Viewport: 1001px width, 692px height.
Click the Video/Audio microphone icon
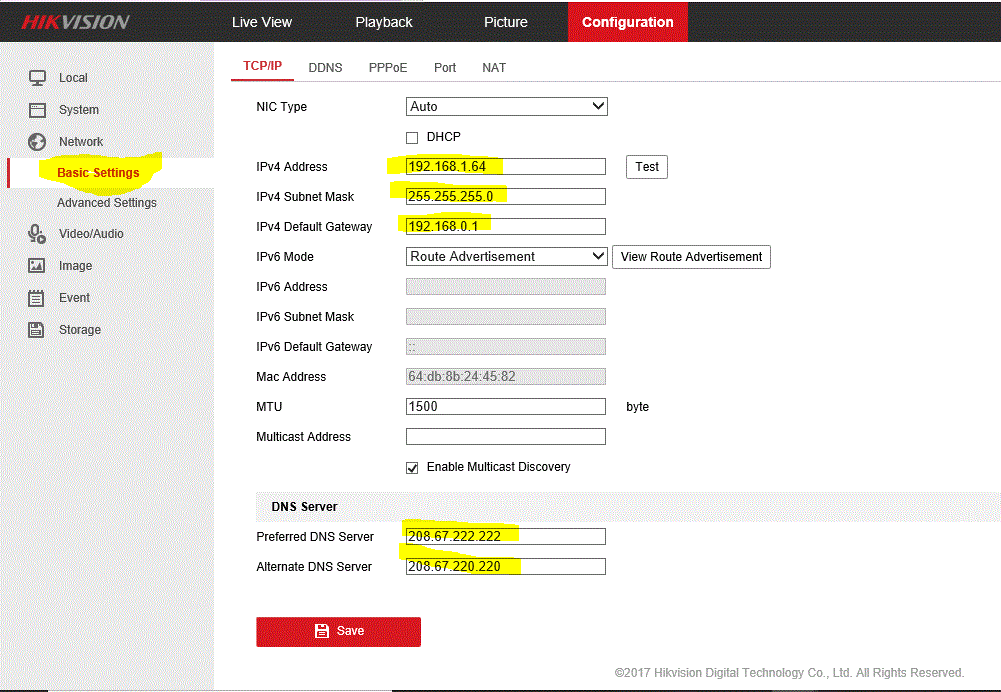[x=37, y=234]
